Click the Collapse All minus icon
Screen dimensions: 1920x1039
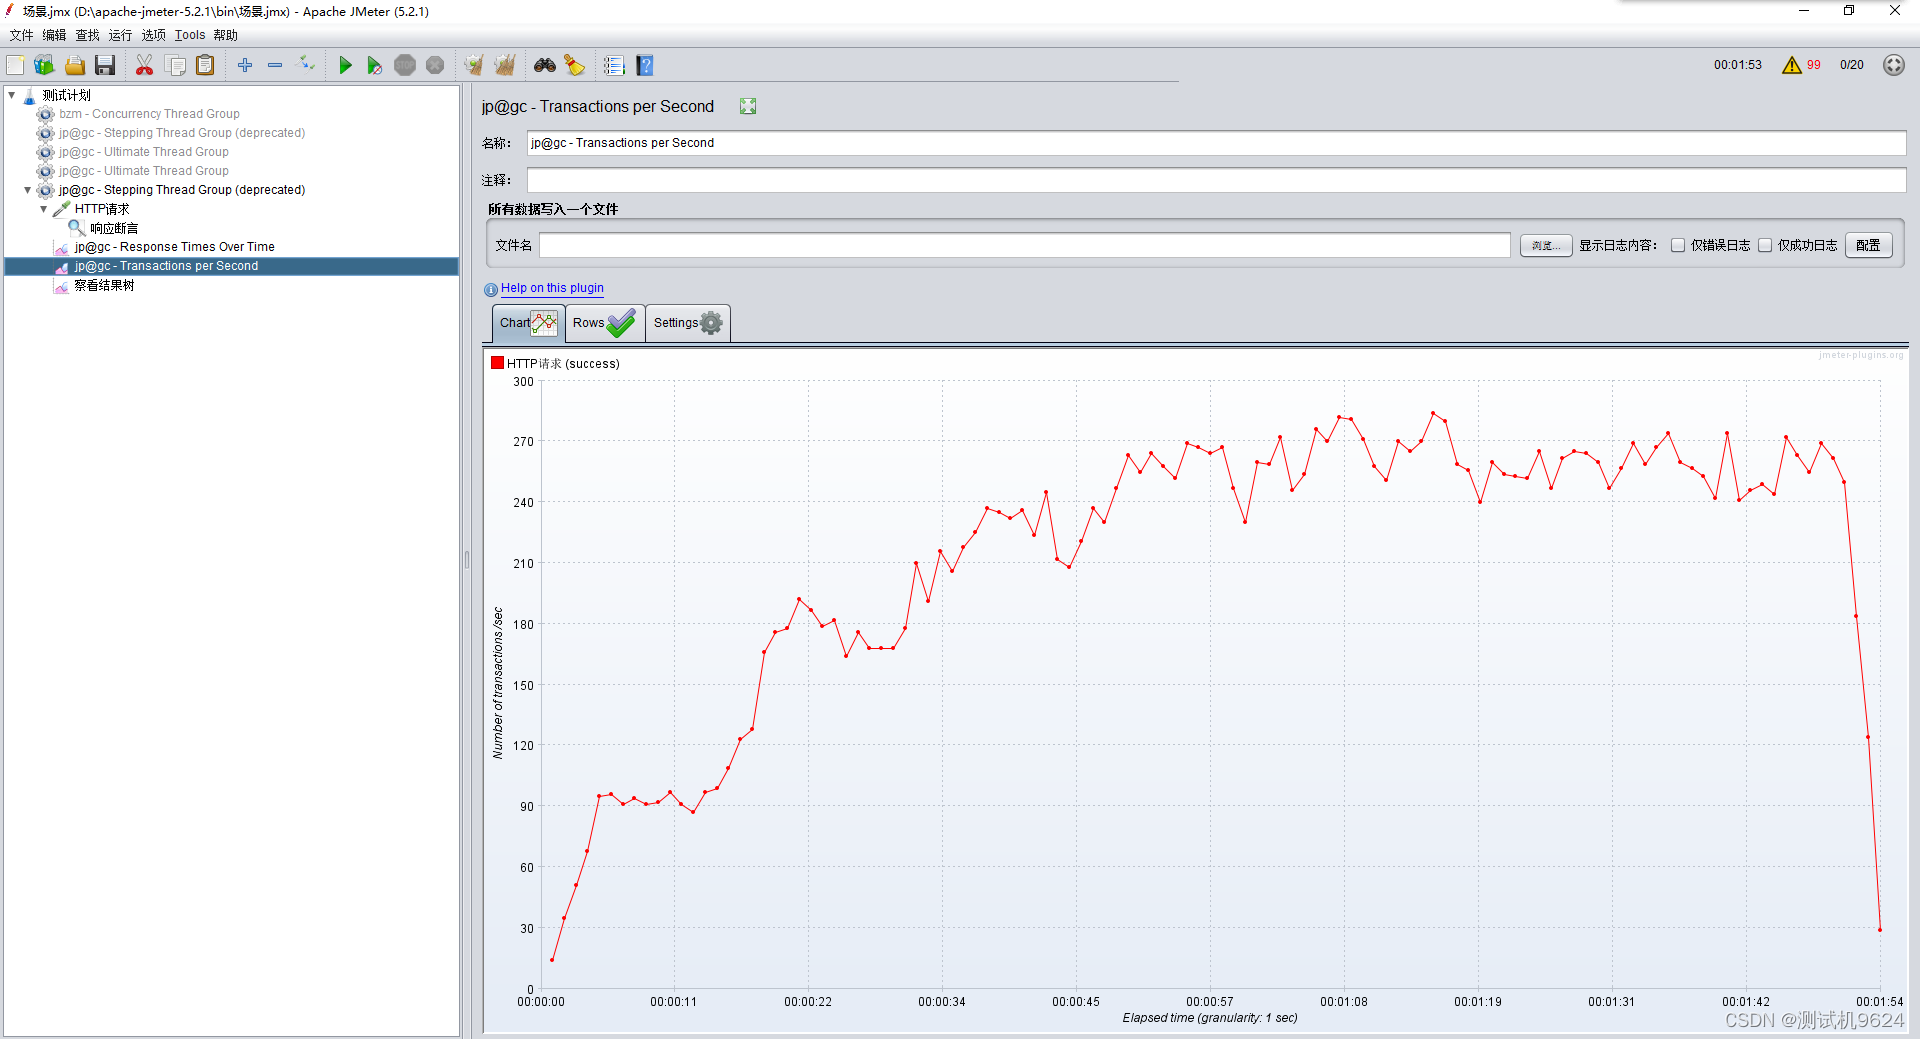pyautogui.click(x=275, y=65)
